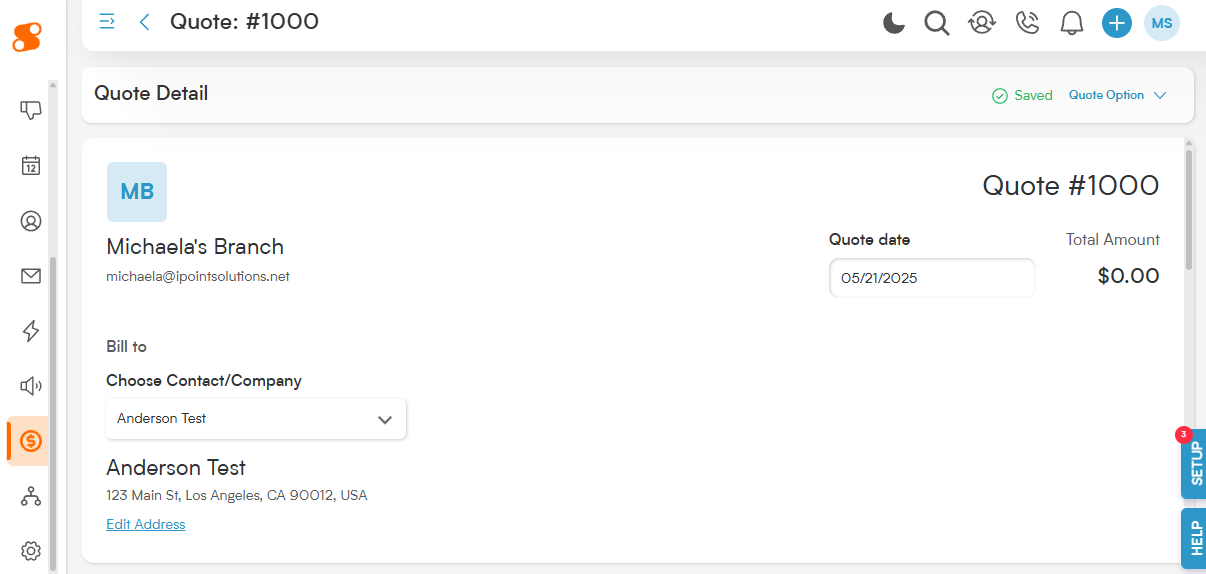Click the blue plus add button
Image resolution: width=1206 pixels, height=574 pixels.
click(x=1117, y=23)
